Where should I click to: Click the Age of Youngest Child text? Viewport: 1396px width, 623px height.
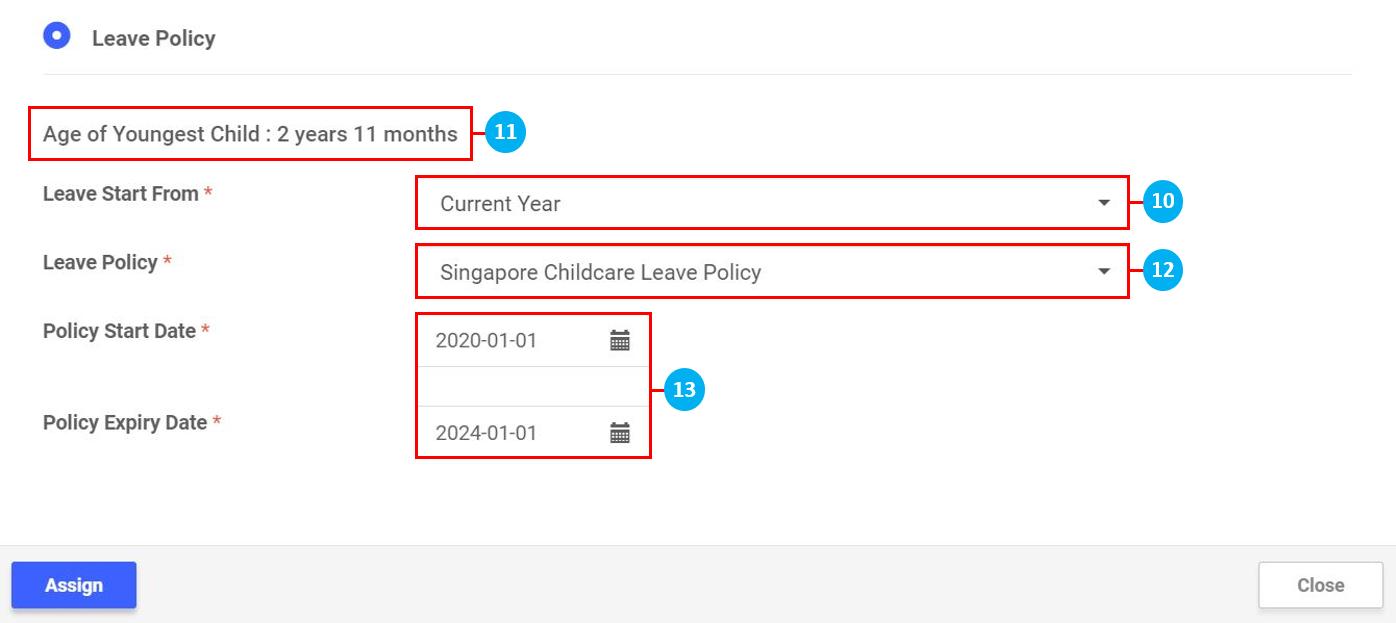250,134
